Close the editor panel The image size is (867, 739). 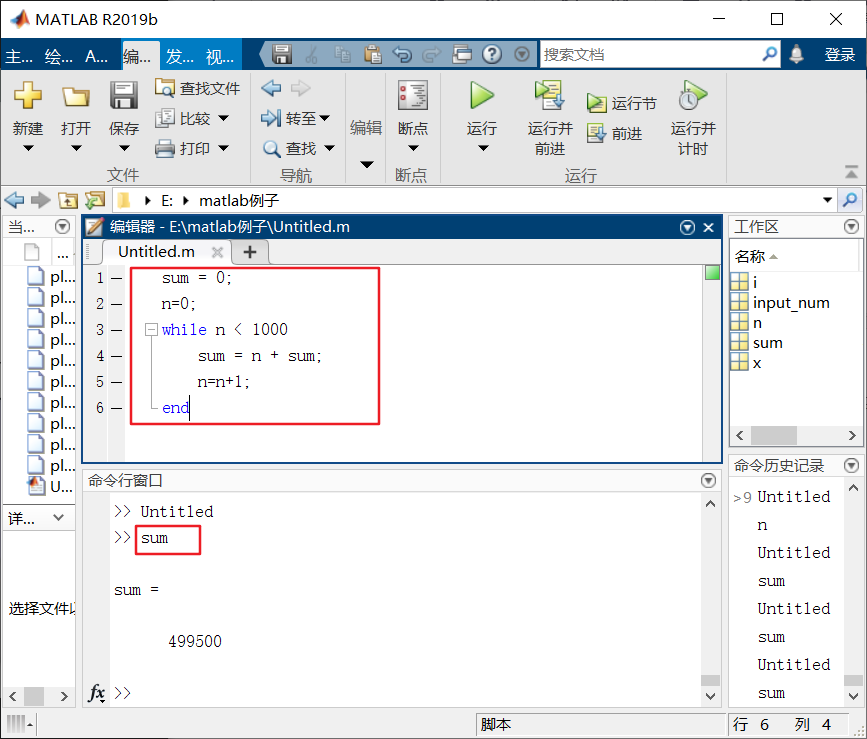click(x=708, y=227)
